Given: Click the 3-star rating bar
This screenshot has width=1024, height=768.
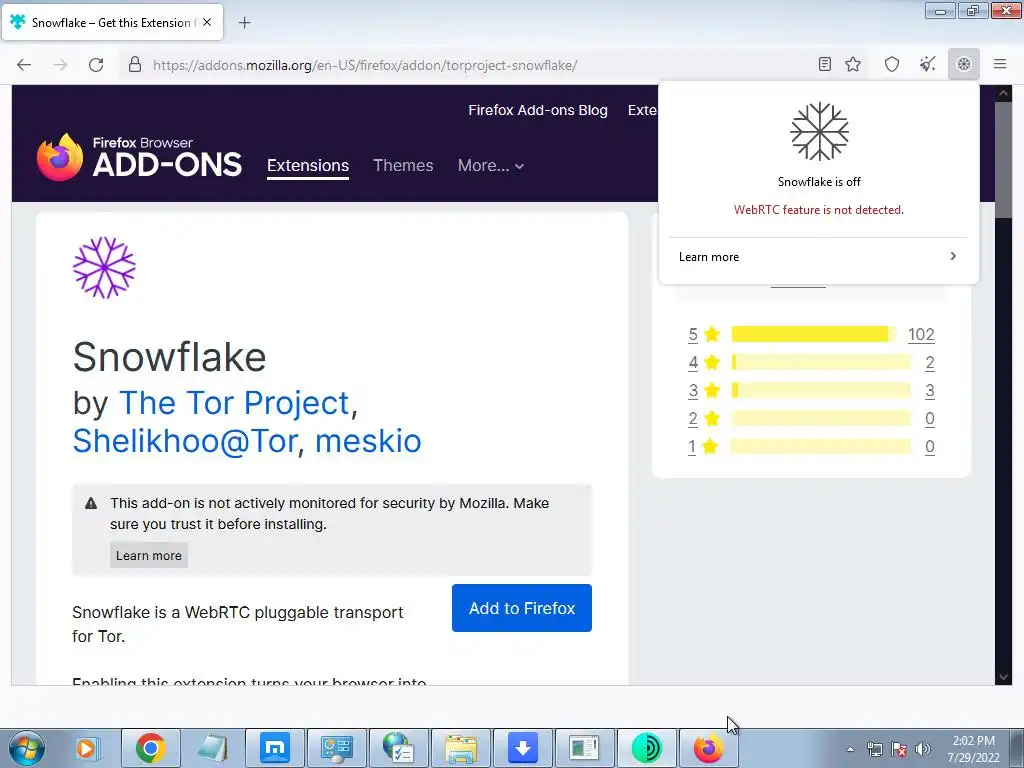Looking at the screenshot, I should pyautogui.click(x=822, y=391).
